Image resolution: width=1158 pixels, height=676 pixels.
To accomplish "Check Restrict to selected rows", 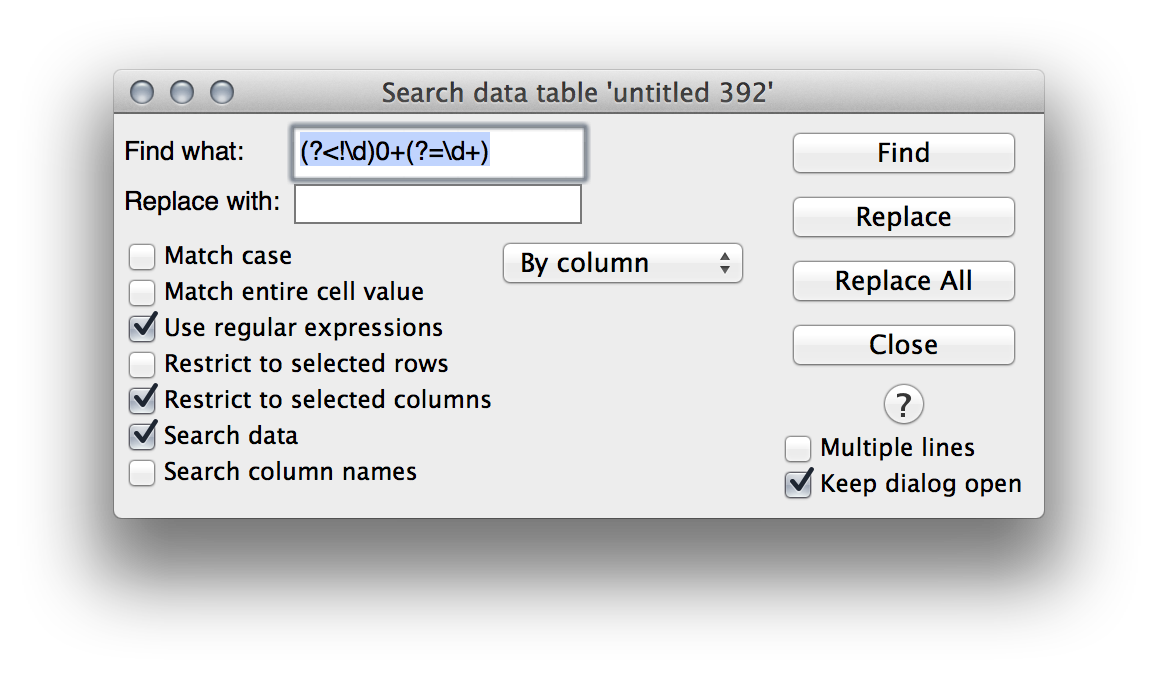I will pyautogui.click(x=143, y=364).
